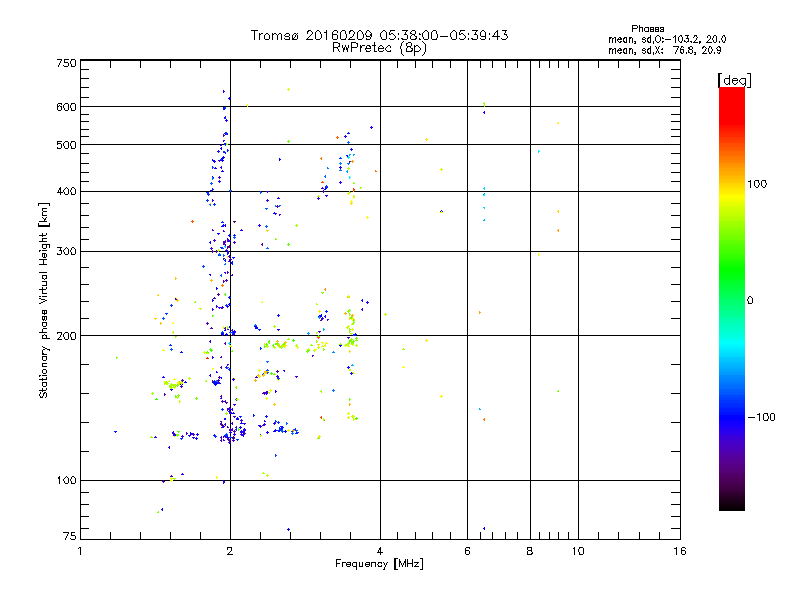Click the 'Stationary phase Virtual Height [km]' axis title
The width and height of the screenshot is (800, 600).
point(44,300)
